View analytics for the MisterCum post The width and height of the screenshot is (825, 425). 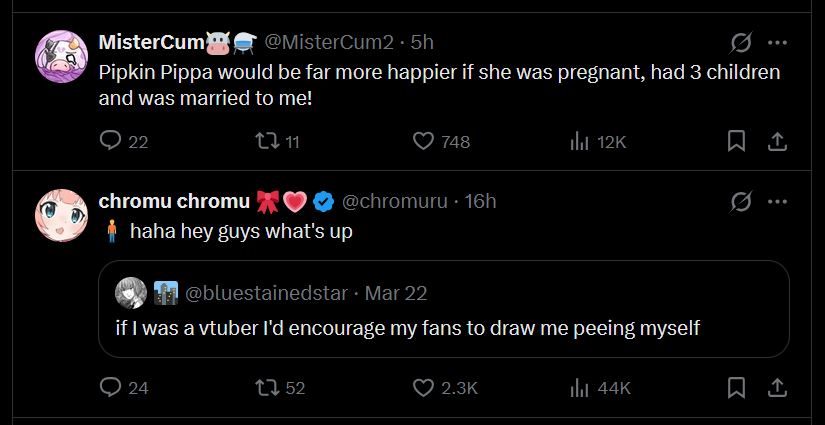tap(579, 142)
